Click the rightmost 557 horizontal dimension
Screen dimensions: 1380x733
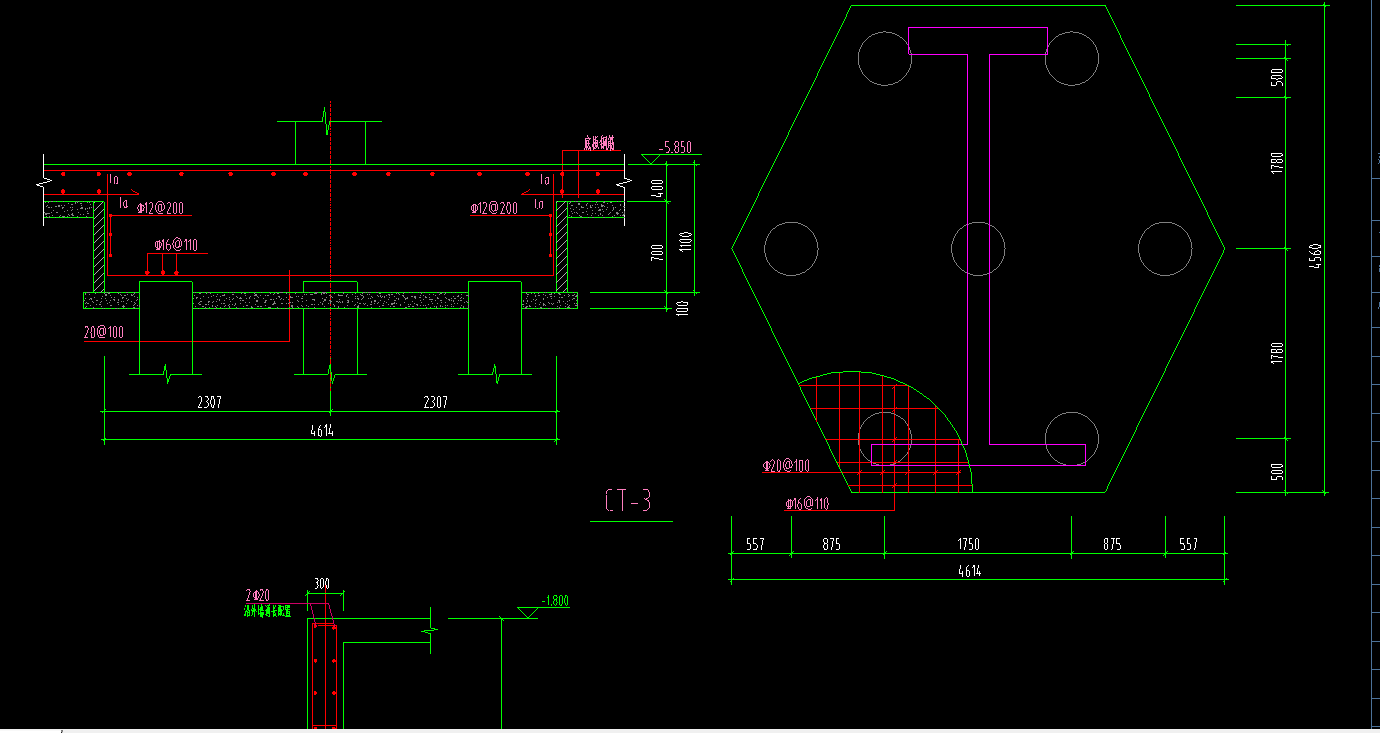[x=1188, y=545]
